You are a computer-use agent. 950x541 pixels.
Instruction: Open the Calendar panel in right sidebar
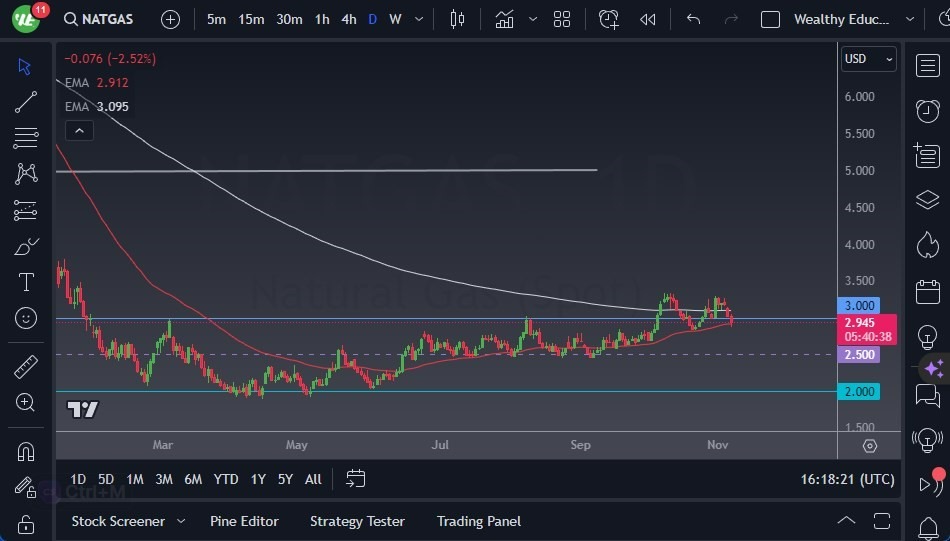(927, 292)
